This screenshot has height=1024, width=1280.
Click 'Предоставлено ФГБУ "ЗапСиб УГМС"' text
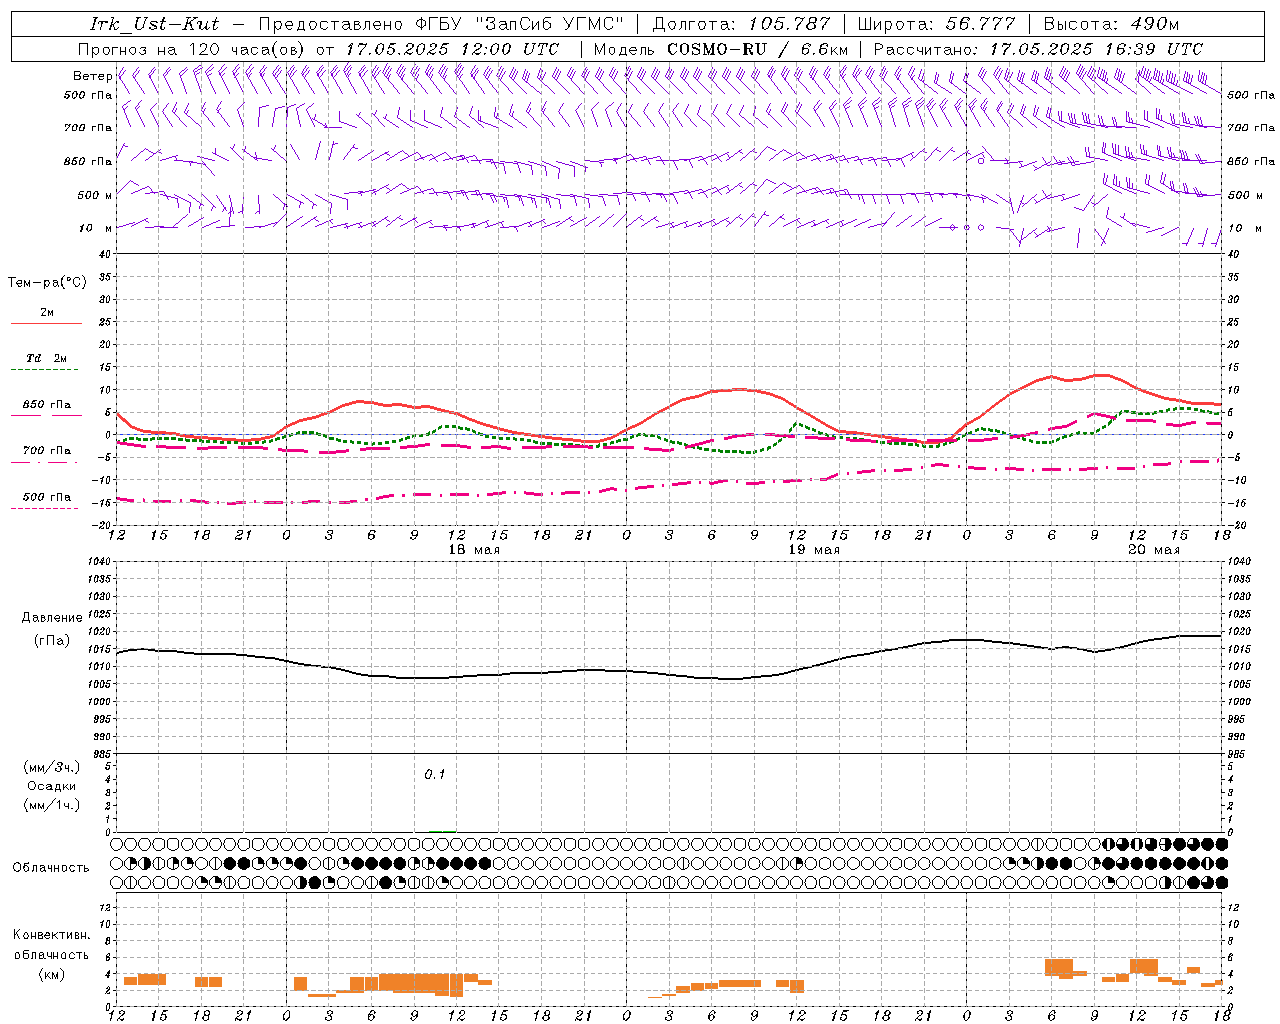(440, 24)
